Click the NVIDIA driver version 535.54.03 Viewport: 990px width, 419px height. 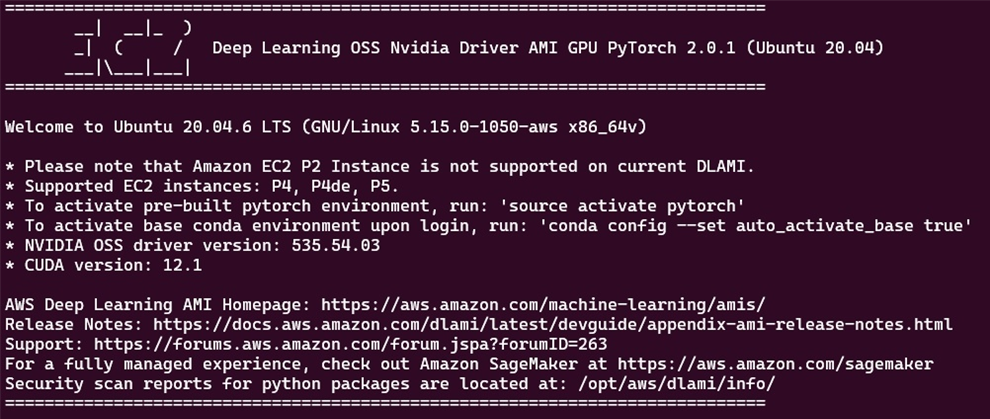click(336, 245)
